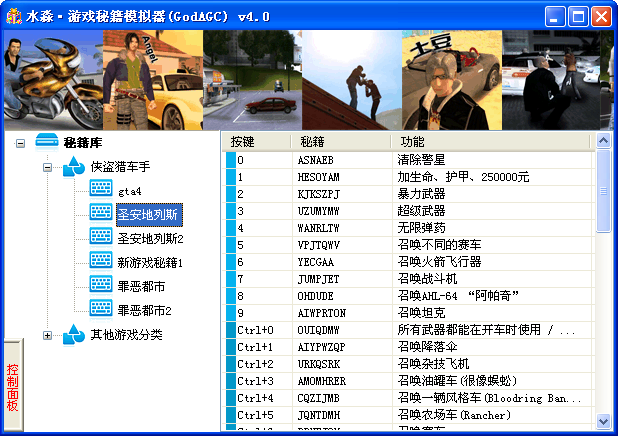Select the 圣安地列斯2 tree item
The height and width of the screenshot is (436, 618).
(x=150, y=239)
